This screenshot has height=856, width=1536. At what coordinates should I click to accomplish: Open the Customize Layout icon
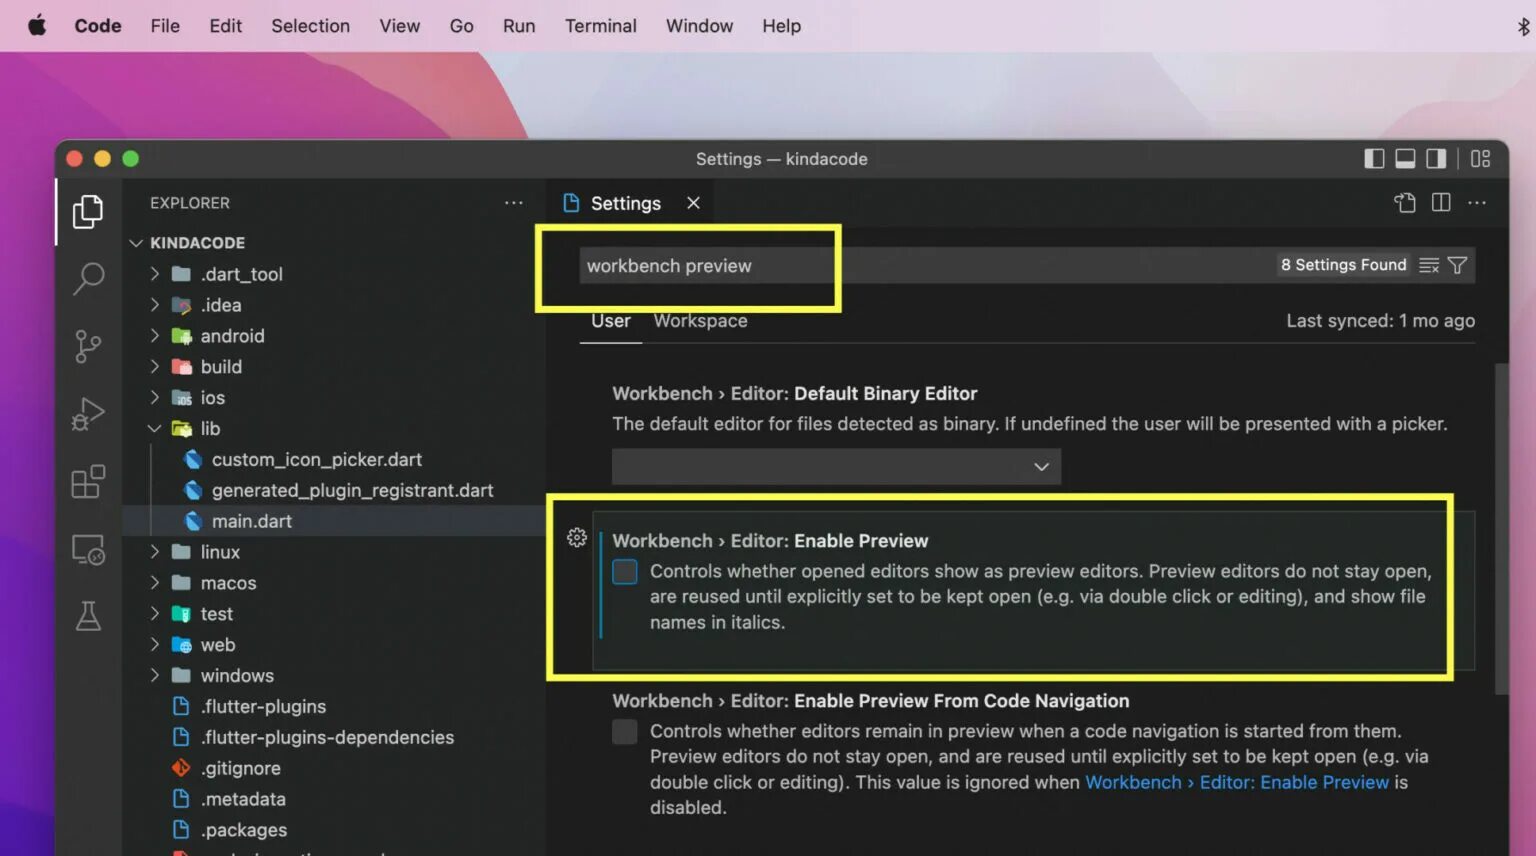pyautogui.click(x=1481, y=158)
